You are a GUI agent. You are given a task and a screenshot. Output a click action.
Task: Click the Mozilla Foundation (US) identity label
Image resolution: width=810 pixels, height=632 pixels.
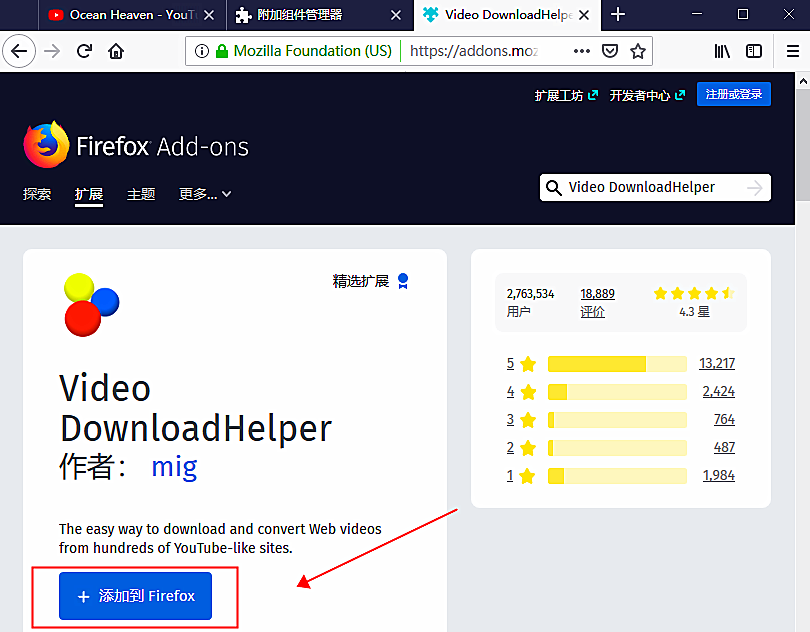313,51
